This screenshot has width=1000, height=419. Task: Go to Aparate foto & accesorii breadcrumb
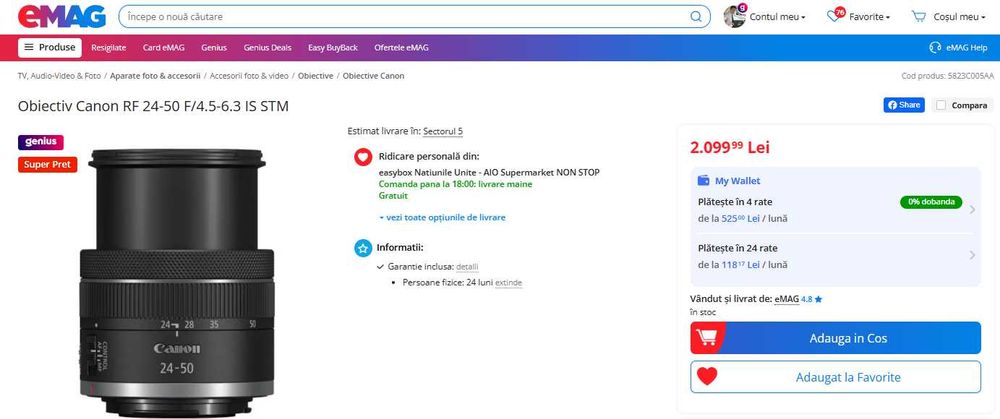click(x=155, y=76)
